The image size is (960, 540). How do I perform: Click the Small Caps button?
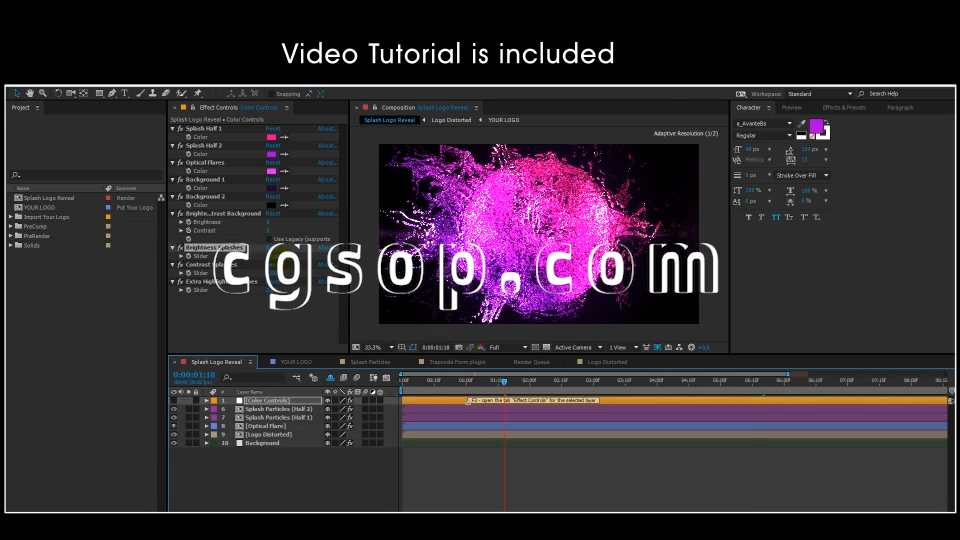[789, 217]
